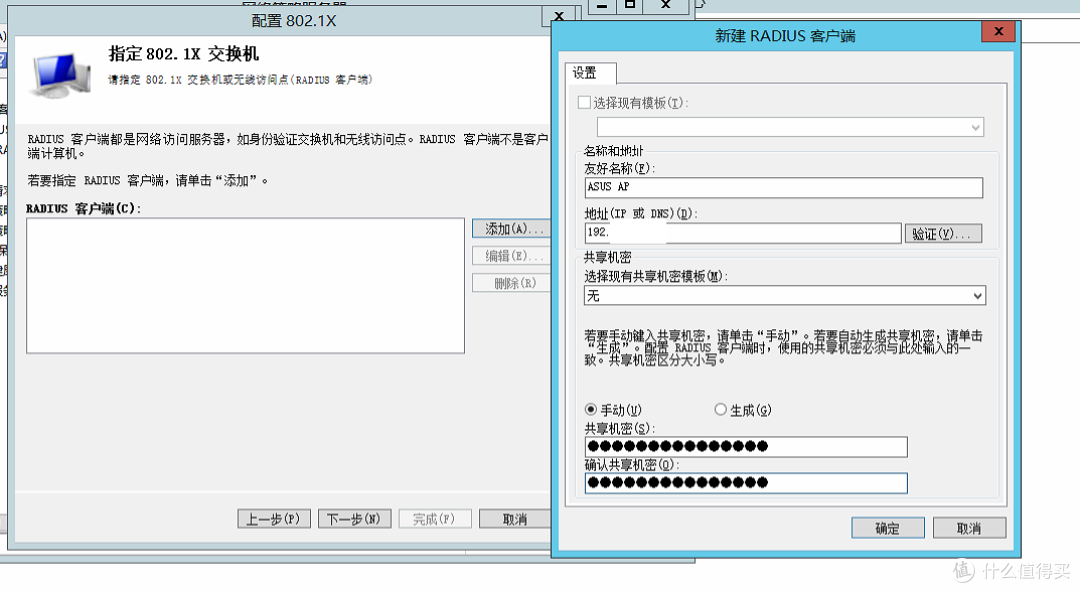The height and width of the screenshot is (593, 1080).
Task: Click the empty RADIUS 客户端 list box
Action: tap(245, 285)
